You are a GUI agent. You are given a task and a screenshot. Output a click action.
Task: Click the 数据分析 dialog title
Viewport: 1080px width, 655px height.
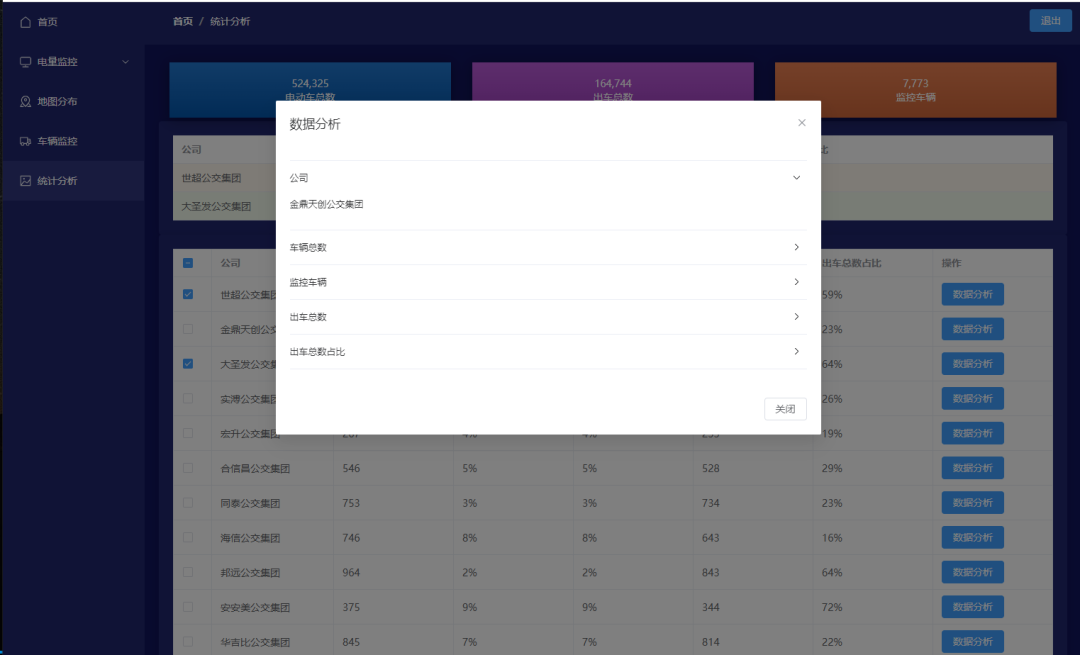[315, 124]
